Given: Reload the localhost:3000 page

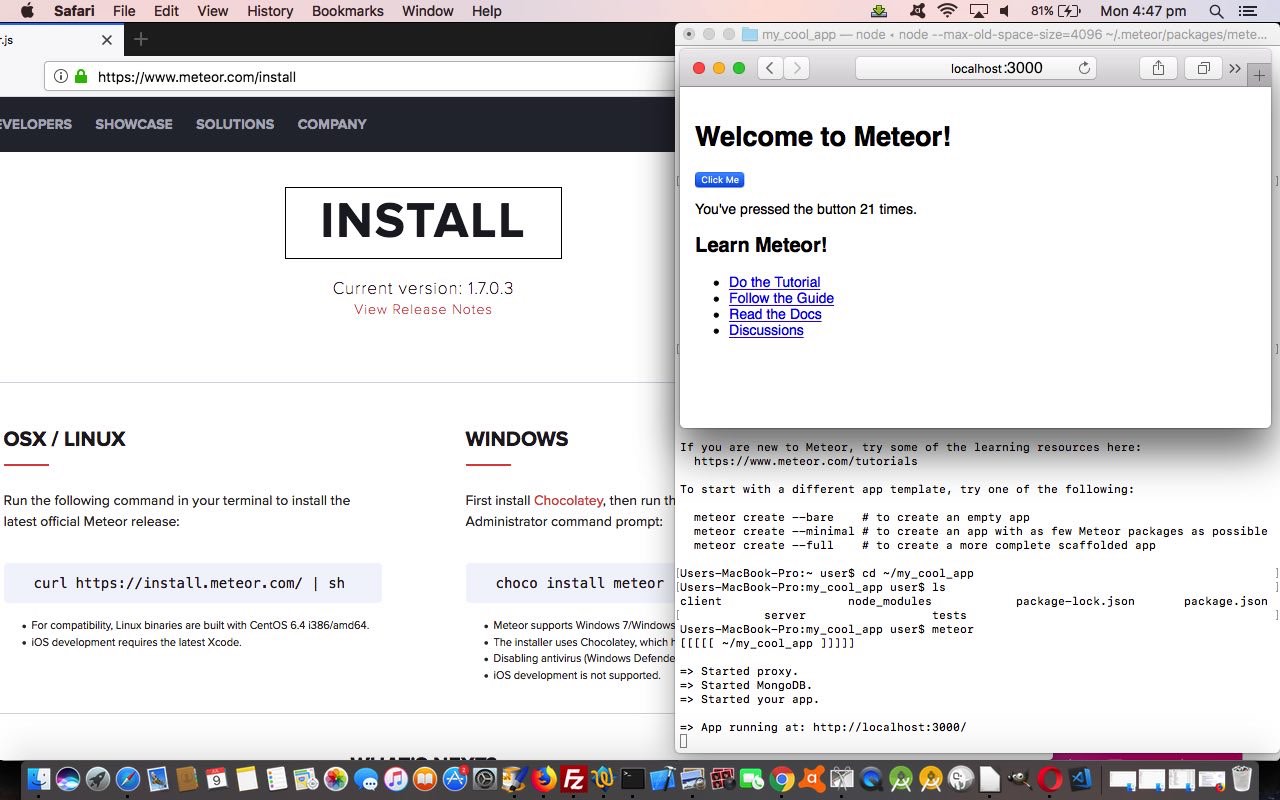Looking at the screenshot, I should pos(1083,68).
